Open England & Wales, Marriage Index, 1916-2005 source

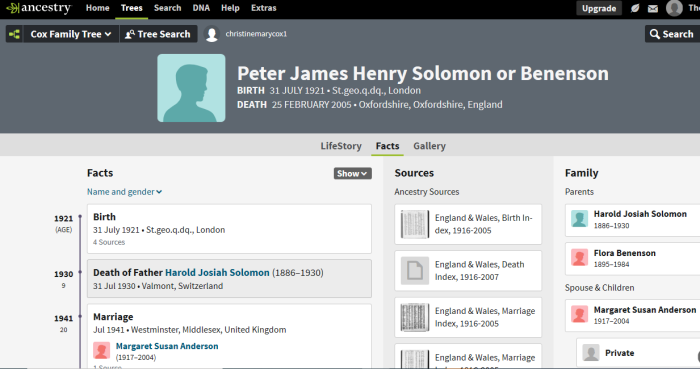coord(468,317)
